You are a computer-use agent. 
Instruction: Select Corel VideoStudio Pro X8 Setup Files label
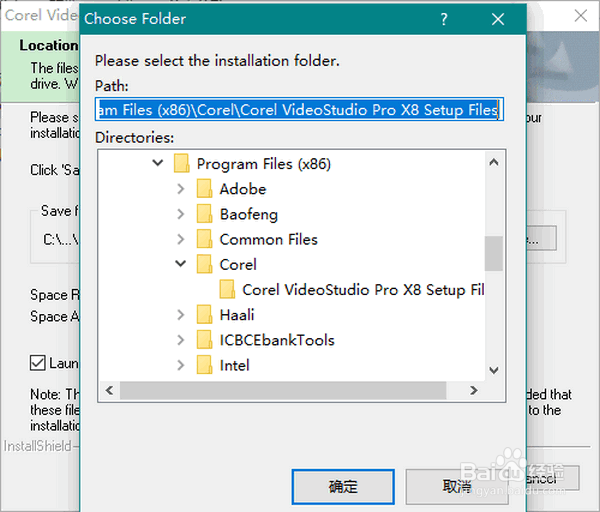(364, 290)
